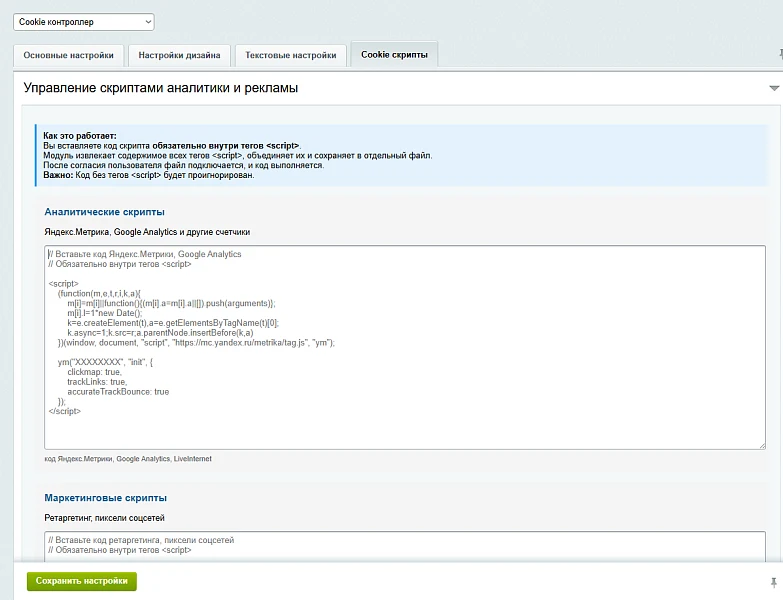The image size is (783, 600).
Task: Click the Сохранить настройки button
Action: click(82, 581)
